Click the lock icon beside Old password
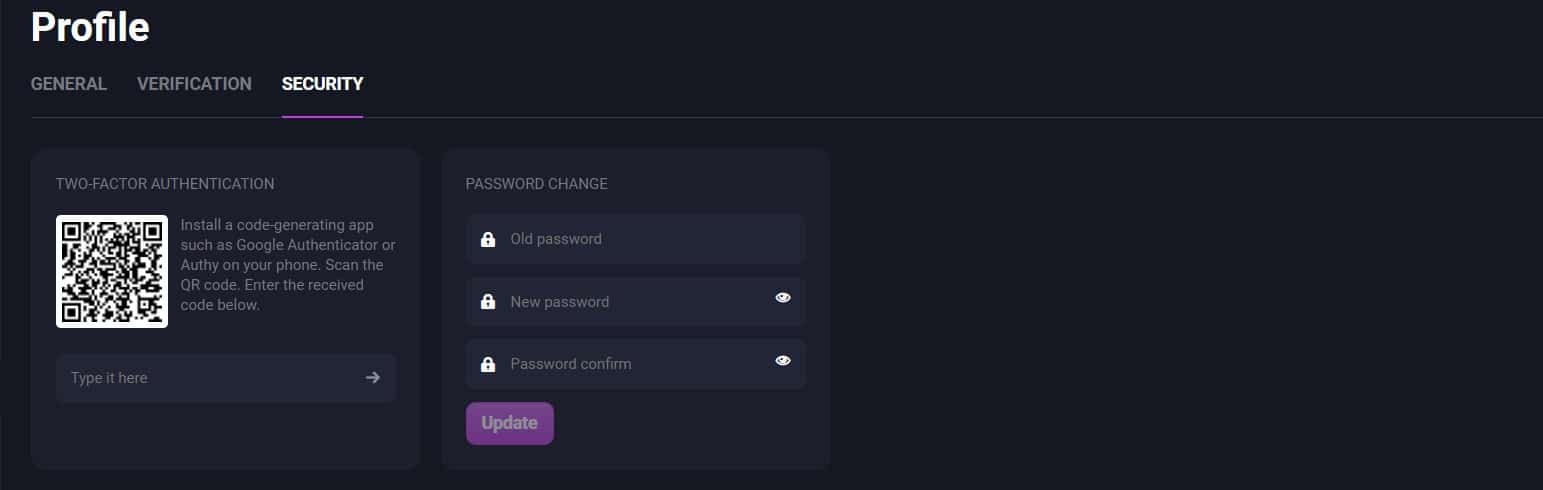This screenshot has width=1543, height=490. (x=488, y=239)
